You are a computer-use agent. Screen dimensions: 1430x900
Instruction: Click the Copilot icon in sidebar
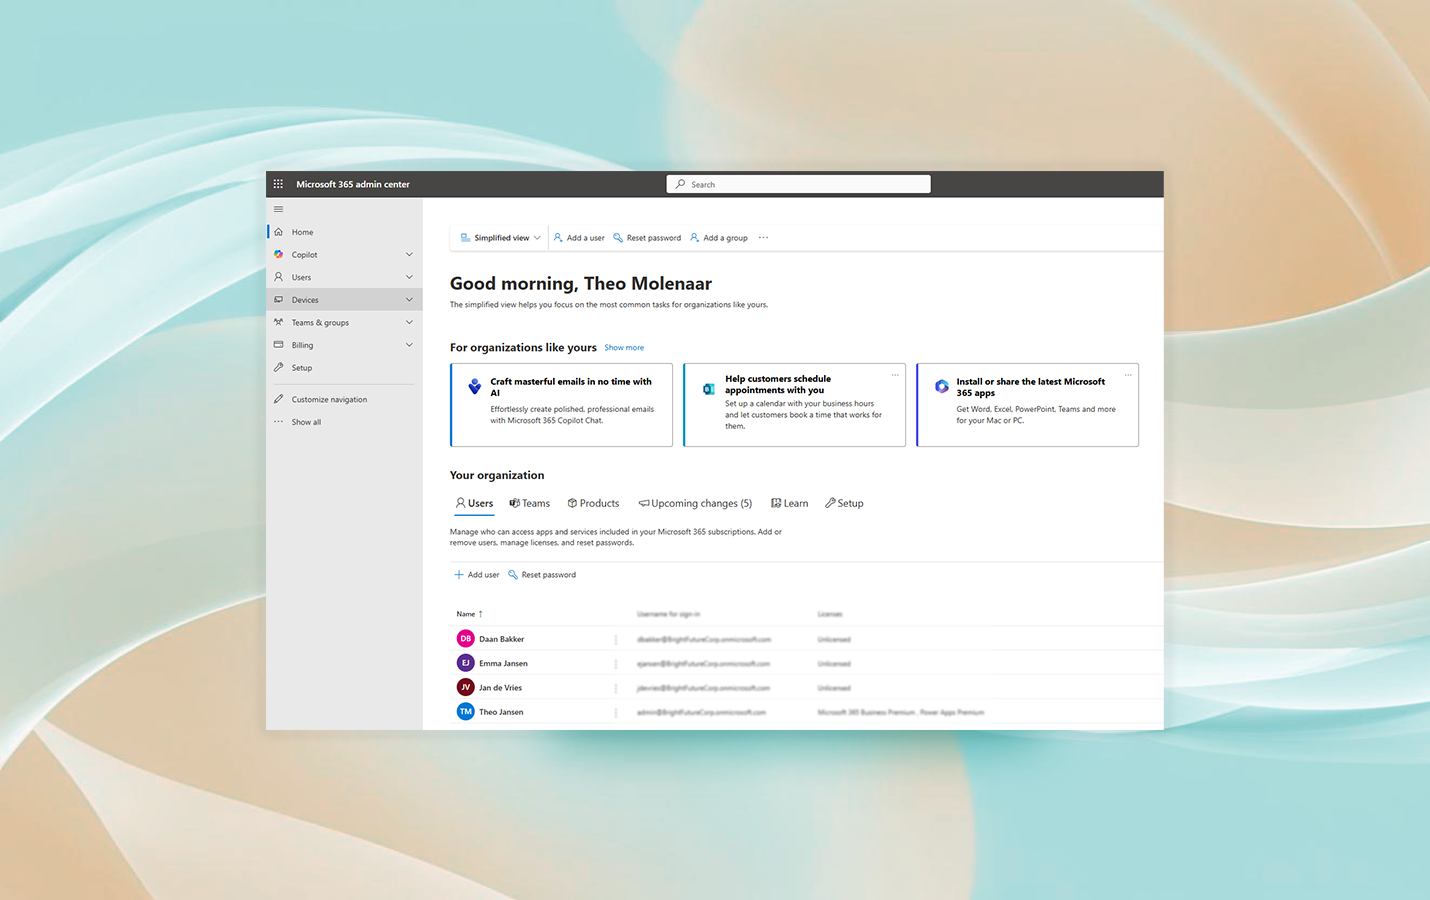[279, 255]
